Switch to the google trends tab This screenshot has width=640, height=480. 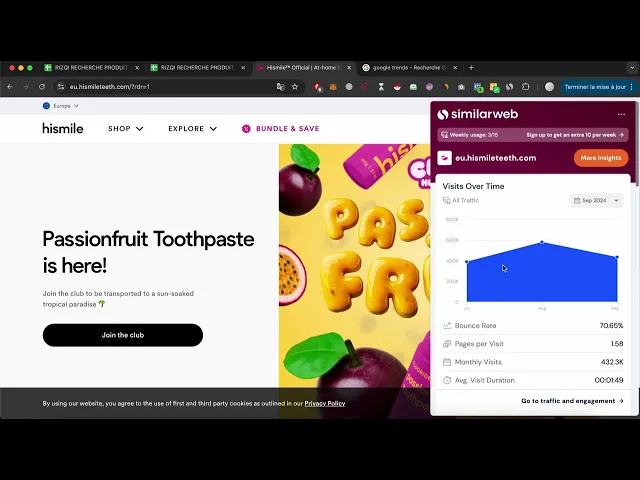[x=409, y=68]
